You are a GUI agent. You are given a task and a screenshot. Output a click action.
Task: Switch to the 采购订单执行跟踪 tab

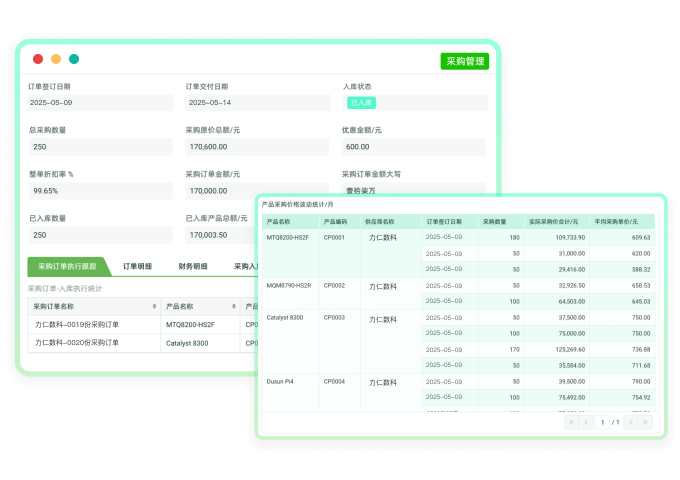67,267
